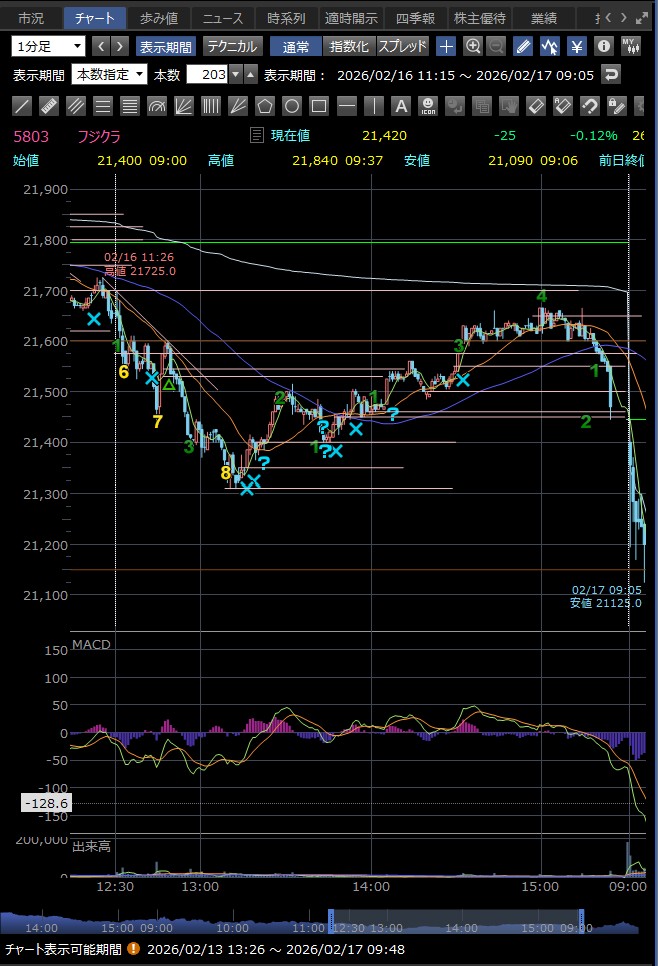Open the 本数指定 display period dropdown

(x=110, y=75)
